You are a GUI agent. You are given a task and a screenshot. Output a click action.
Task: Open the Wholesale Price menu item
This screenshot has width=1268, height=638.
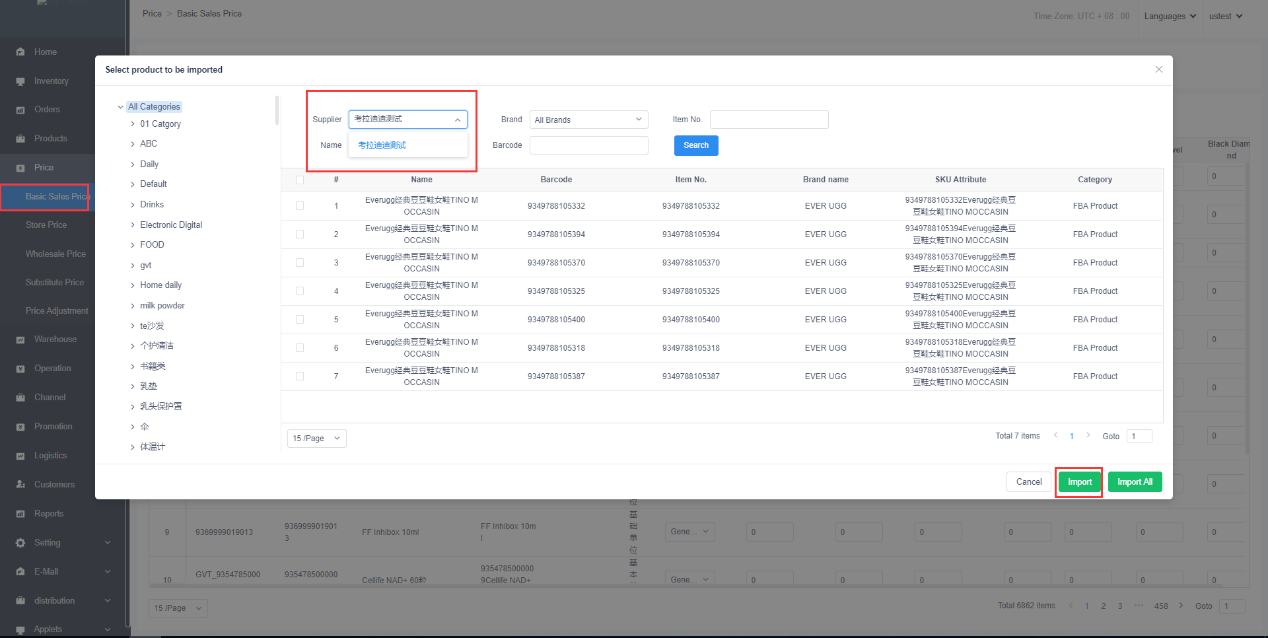point(55,254)
